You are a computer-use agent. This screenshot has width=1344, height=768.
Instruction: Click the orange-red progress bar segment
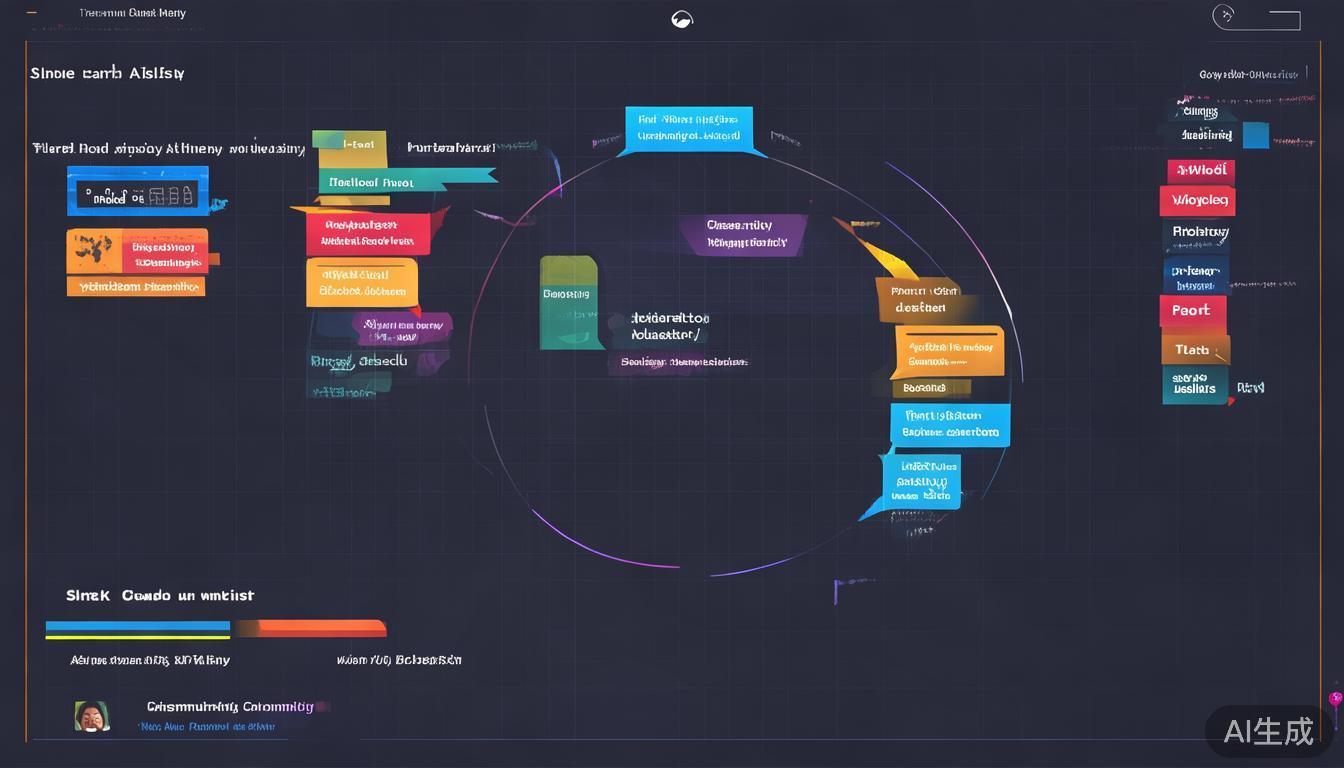311,629
